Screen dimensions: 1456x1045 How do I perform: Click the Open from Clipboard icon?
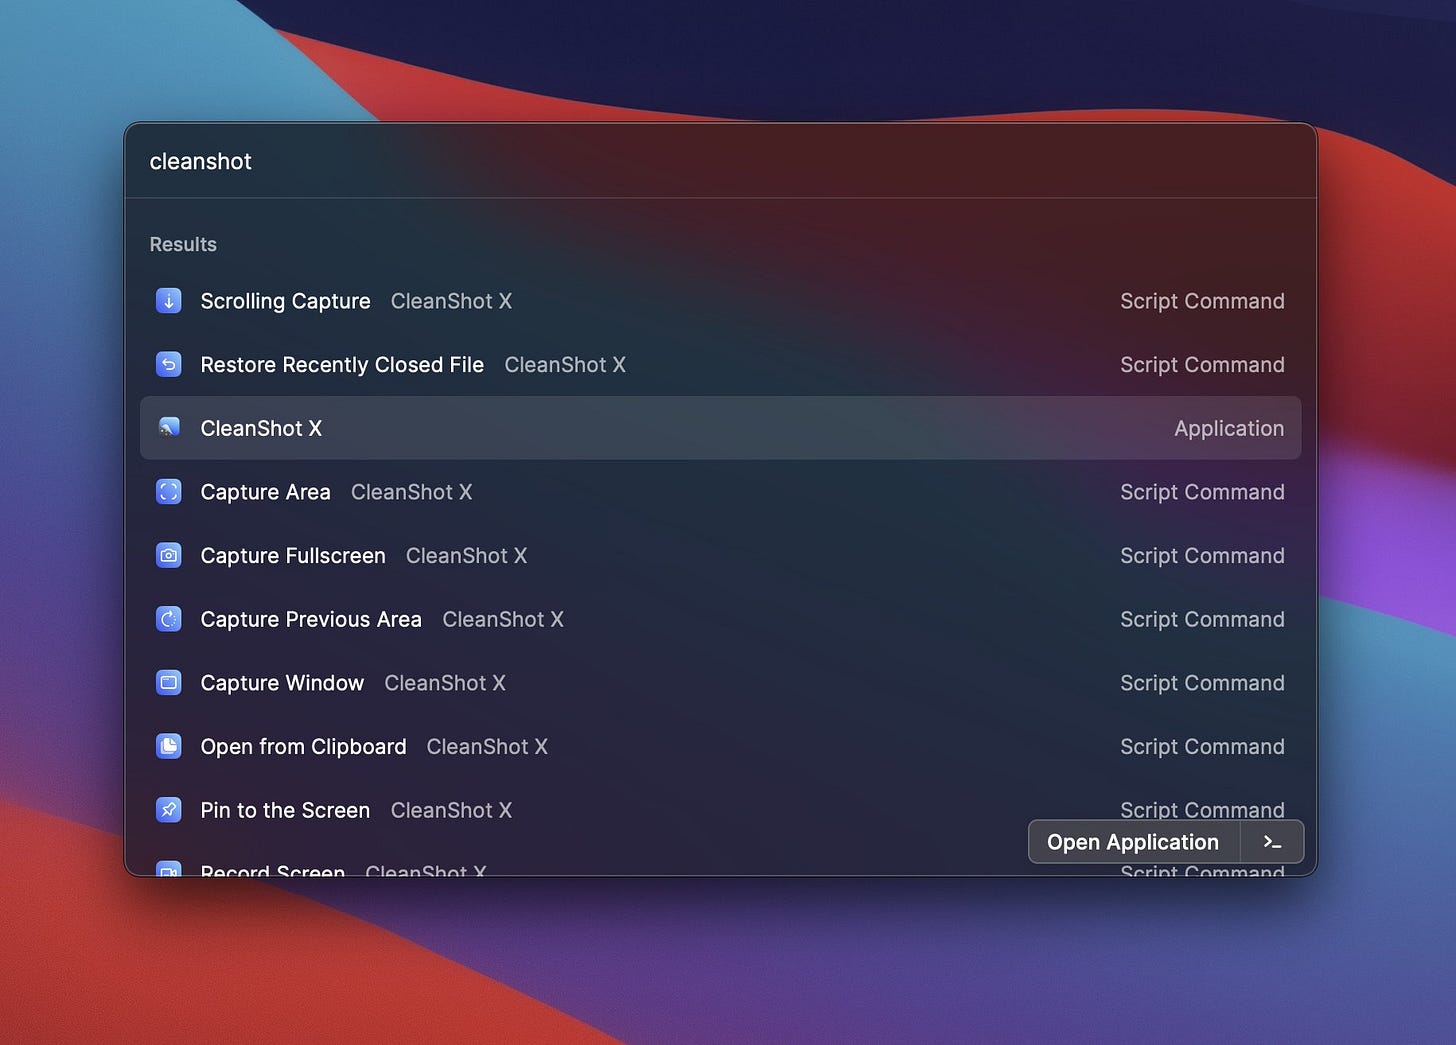[x=169, y=746]
